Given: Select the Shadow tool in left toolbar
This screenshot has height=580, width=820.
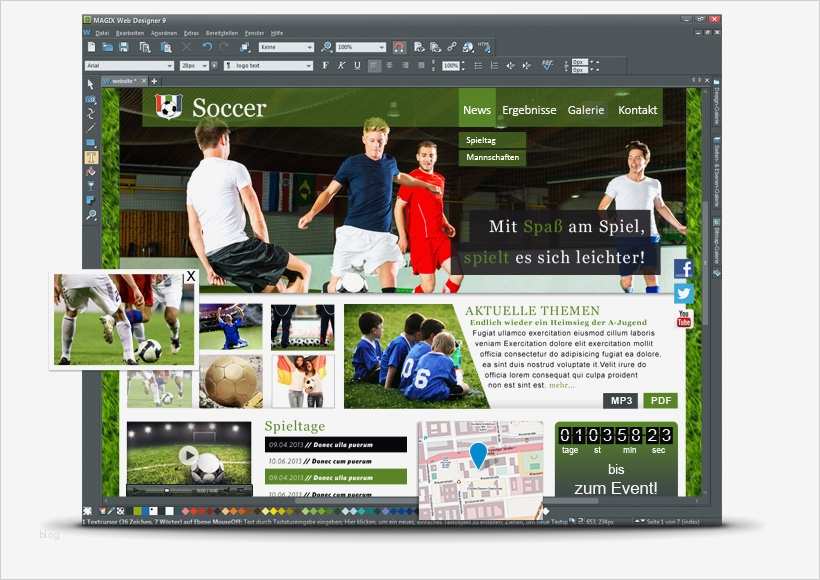Looking at the screenshot, I should (91, 200).
